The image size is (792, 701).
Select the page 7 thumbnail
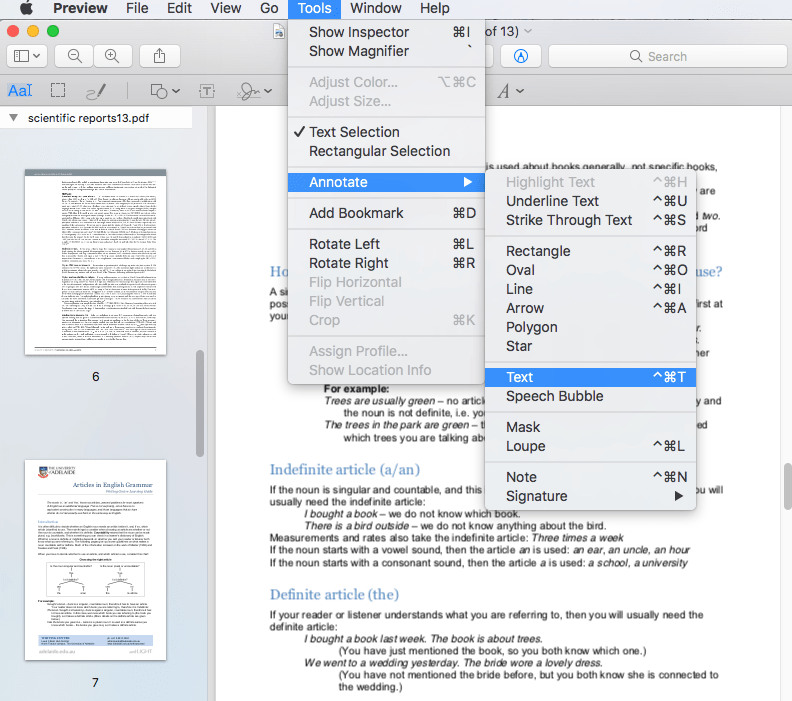[95, 560]
